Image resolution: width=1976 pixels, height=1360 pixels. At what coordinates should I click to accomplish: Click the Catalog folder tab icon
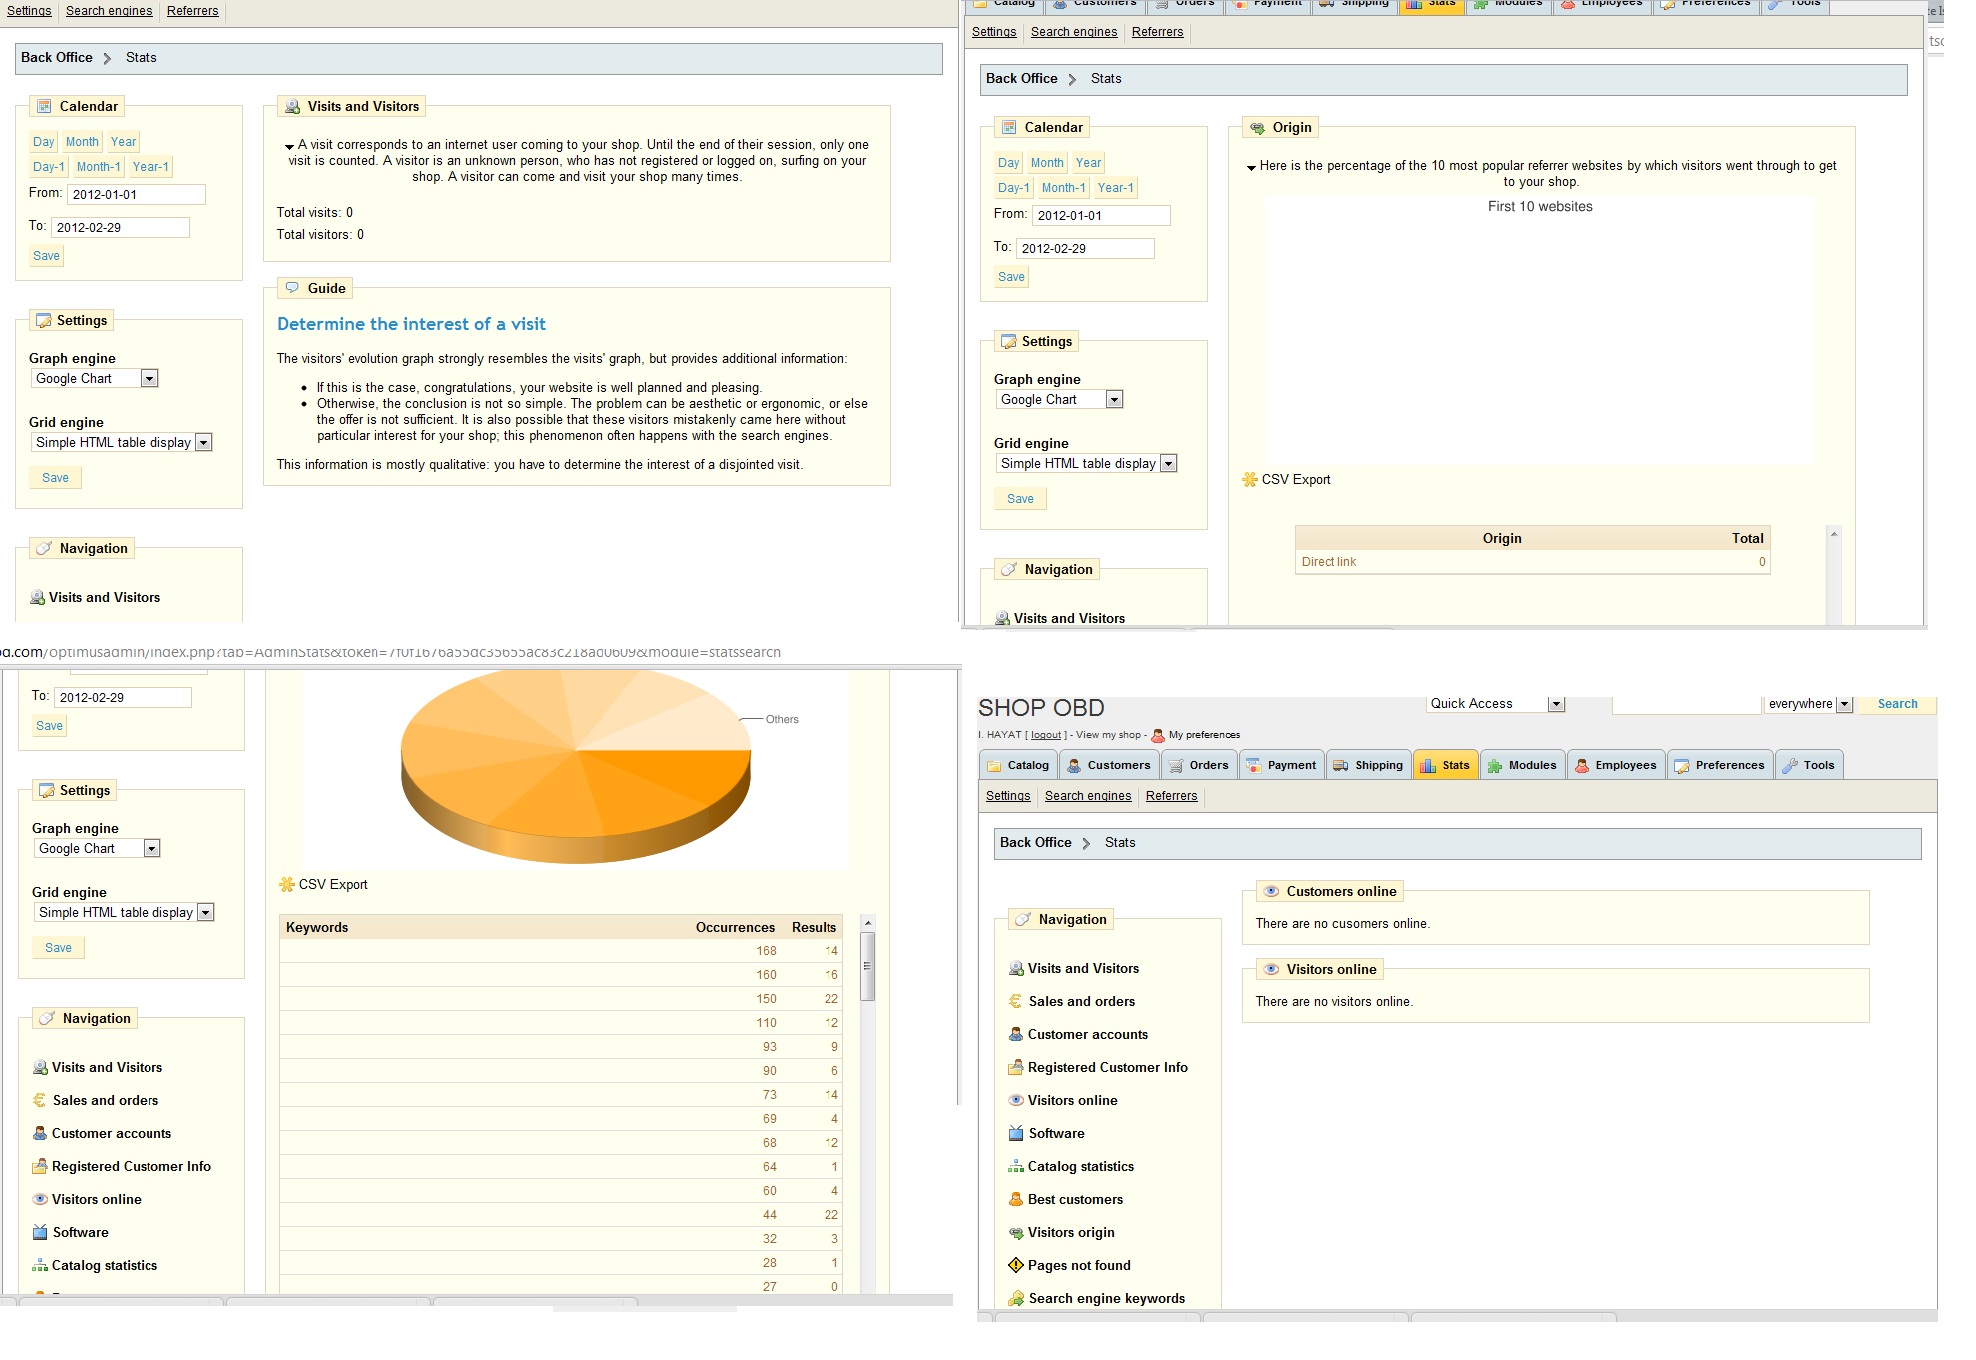(994, 765)
